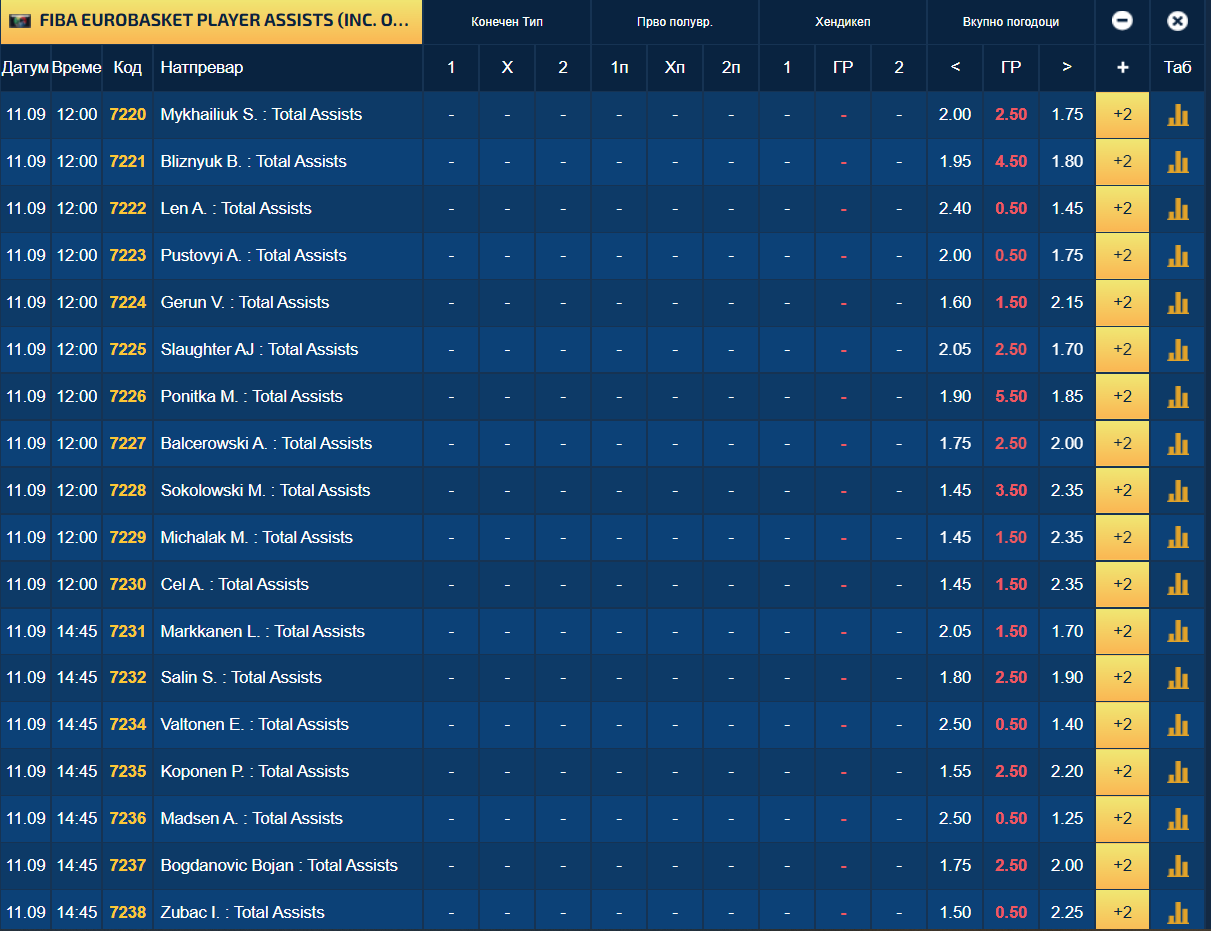1211x931 pixels.
Task: Select event code 7226
Action: (128, 397)
